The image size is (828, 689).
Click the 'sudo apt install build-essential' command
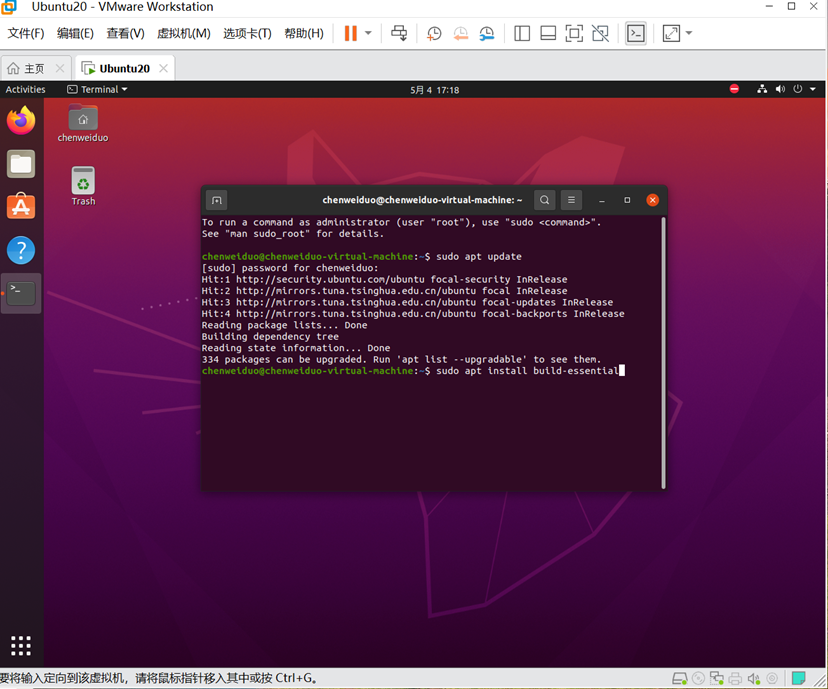coord(527,371)
